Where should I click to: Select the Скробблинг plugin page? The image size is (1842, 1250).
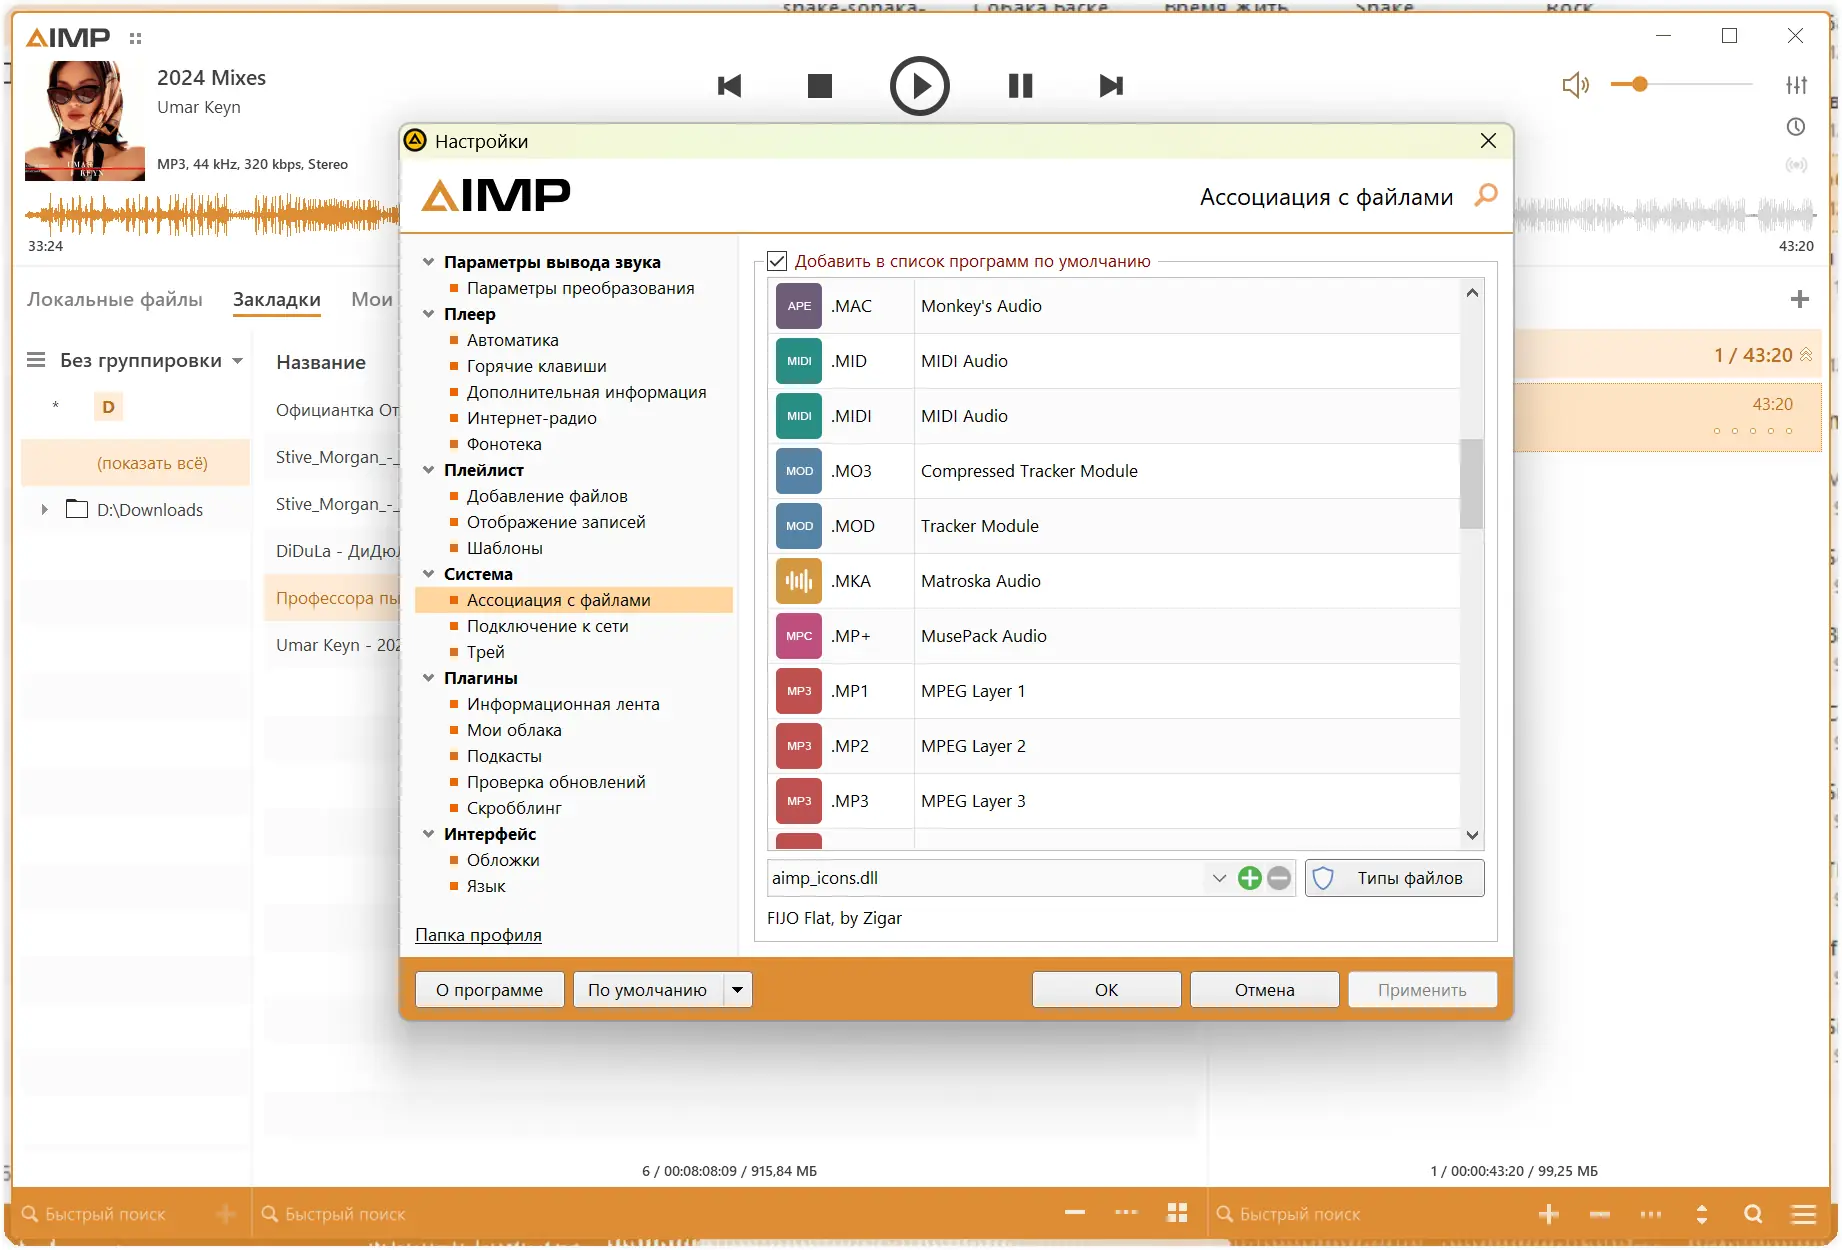[x=514, y=808]
